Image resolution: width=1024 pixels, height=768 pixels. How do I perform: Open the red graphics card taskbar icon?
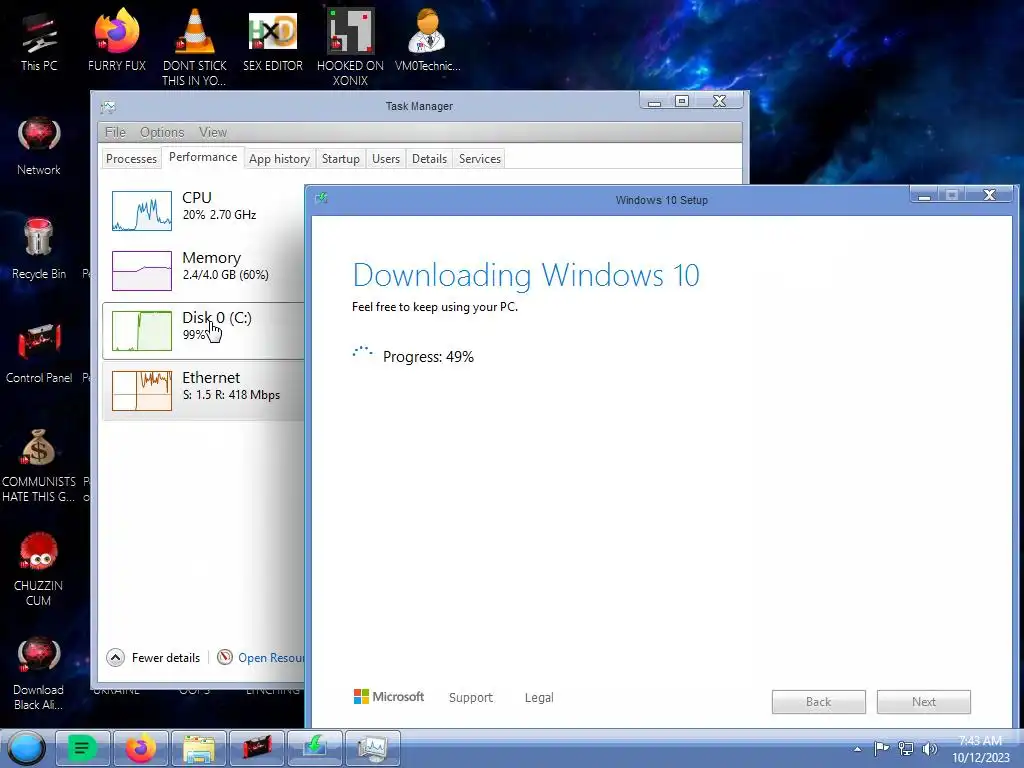257,748
